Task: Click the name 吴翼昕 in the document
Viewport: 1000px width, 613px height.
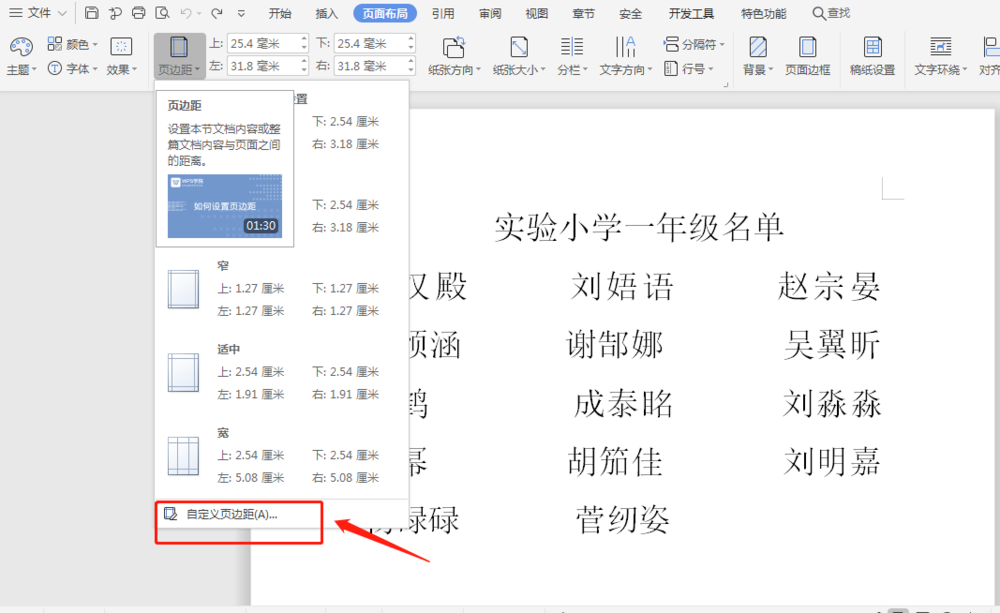Action: tap(832, 344)
